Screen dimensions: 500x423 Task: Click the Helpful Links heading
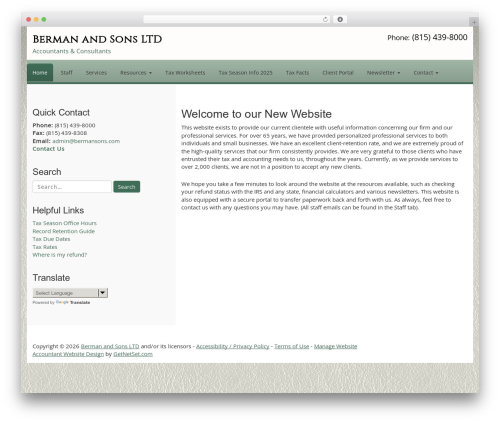pos(58,210)
